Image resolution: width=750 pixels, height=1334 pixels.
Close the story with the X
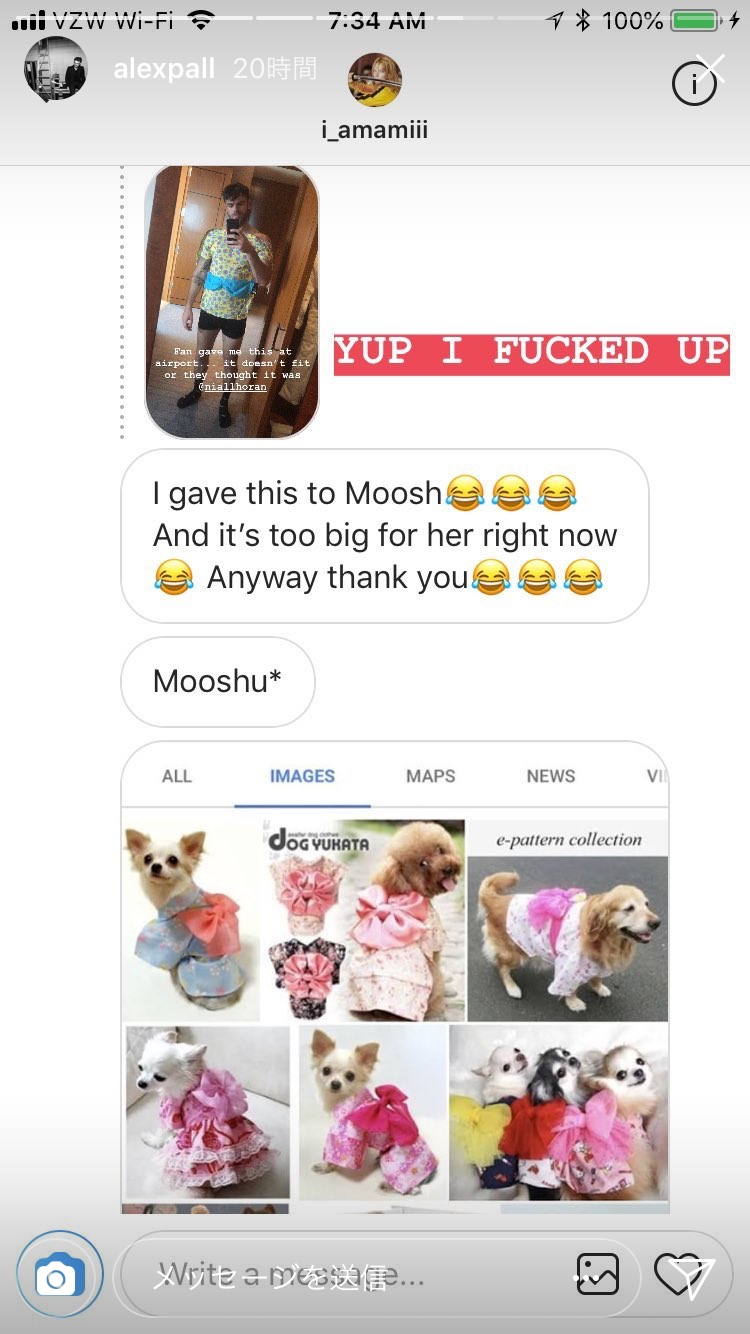coord(711,68)
